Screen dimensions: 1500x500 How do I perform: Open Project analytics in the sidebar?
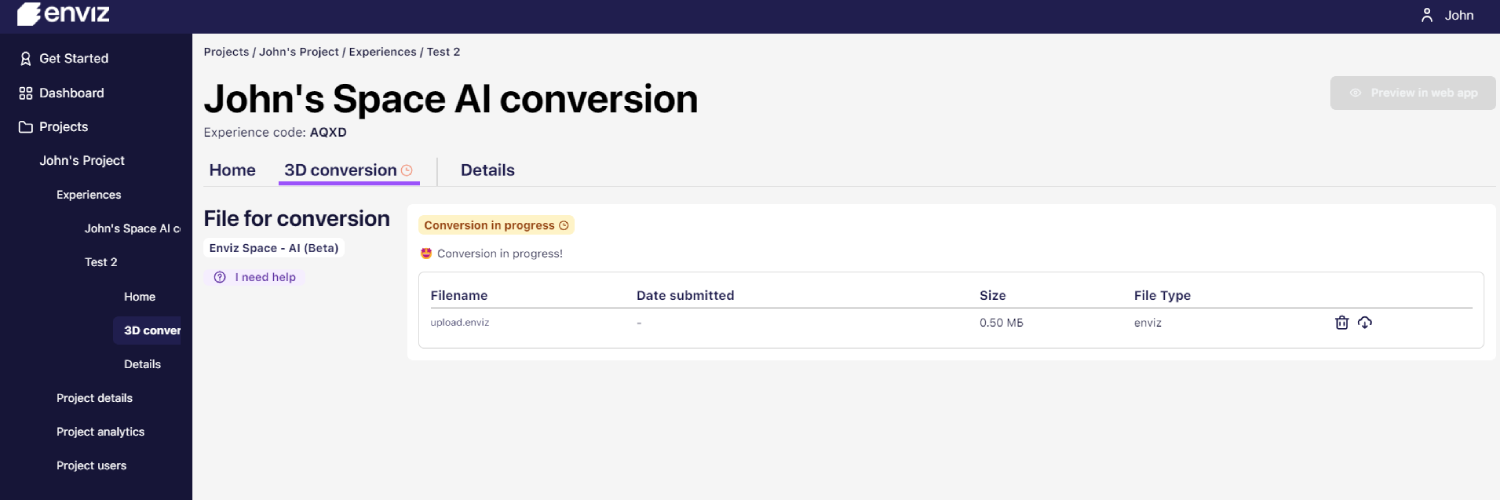(100, 432)
